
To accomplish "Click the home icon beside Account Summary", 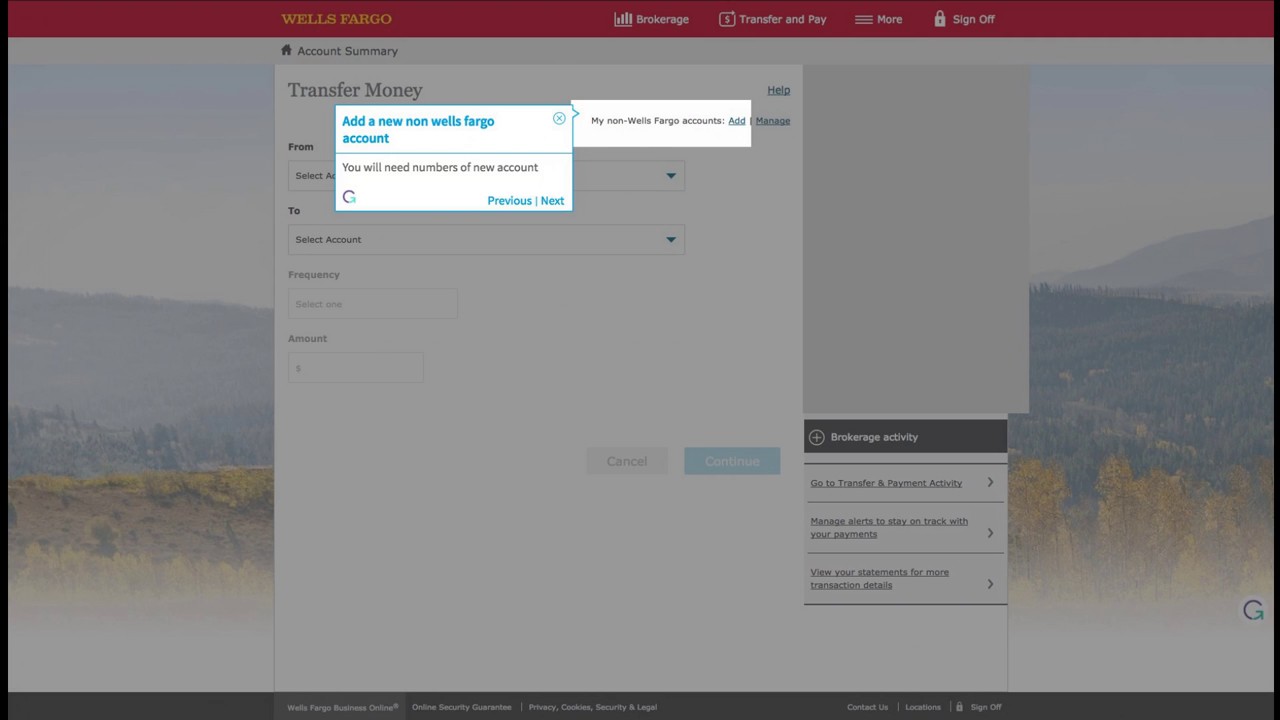I will point(286,50).
